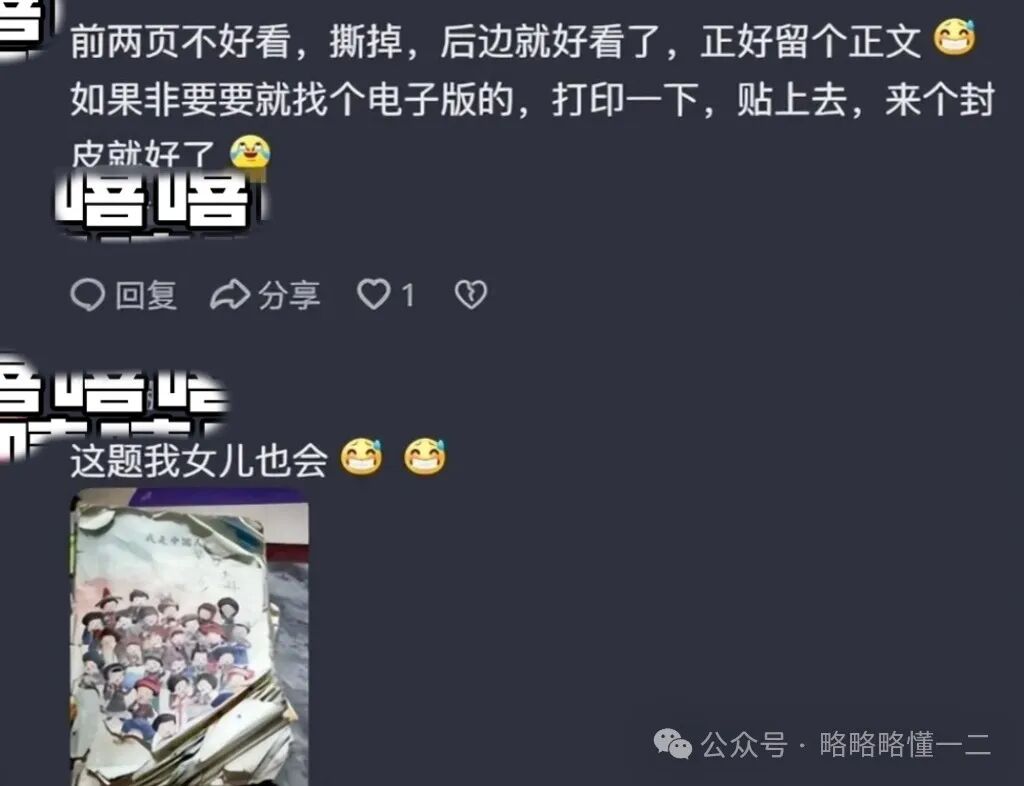Click the like count number 1
Viewport: 1024px width, 786px height.
pyautogui.click(x=408, y=296)
